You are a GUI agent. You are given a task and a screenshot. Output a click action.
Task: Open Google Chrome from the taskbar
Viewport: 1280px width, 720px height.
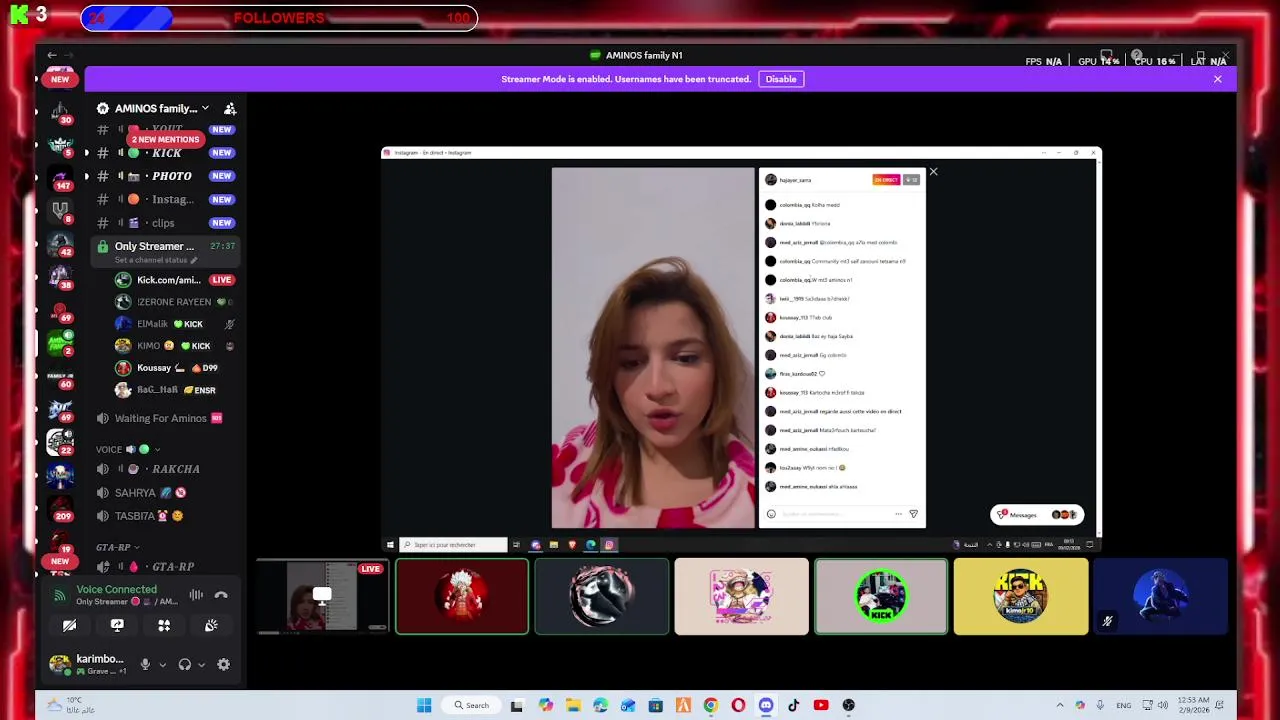711,705
